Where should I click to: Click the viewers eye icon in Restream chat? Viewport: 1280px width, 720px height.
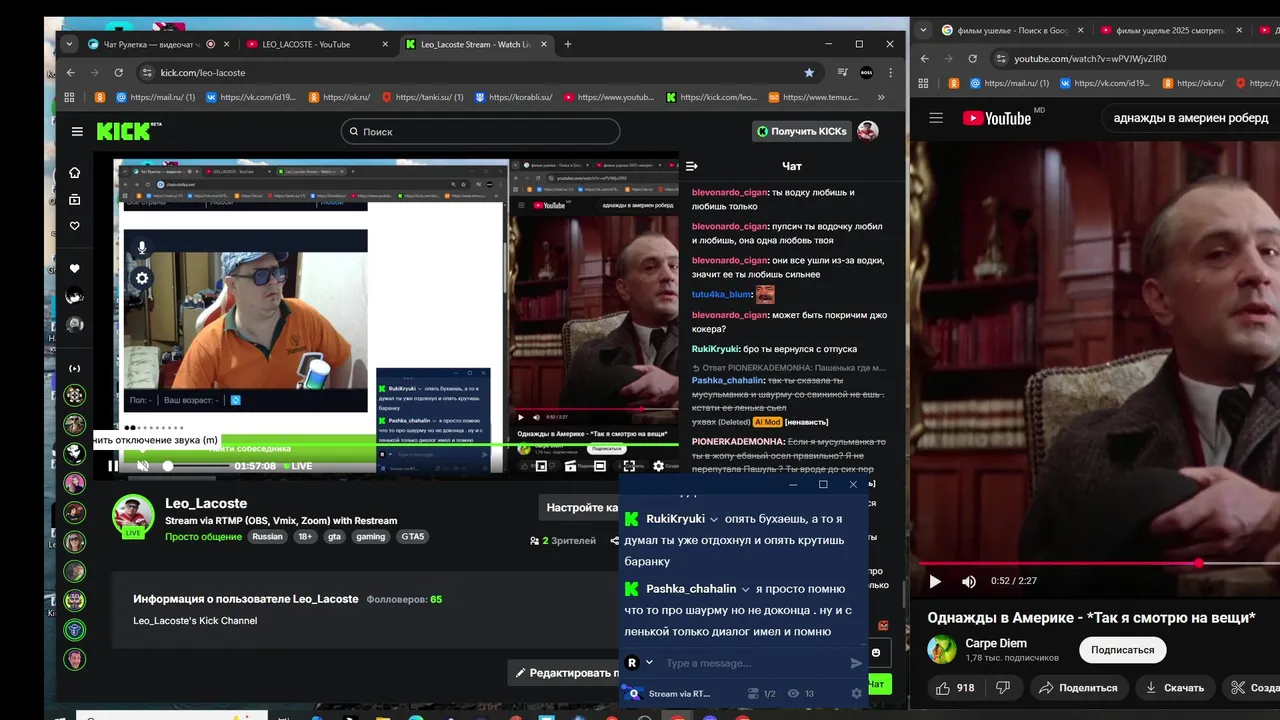point(793,693)
